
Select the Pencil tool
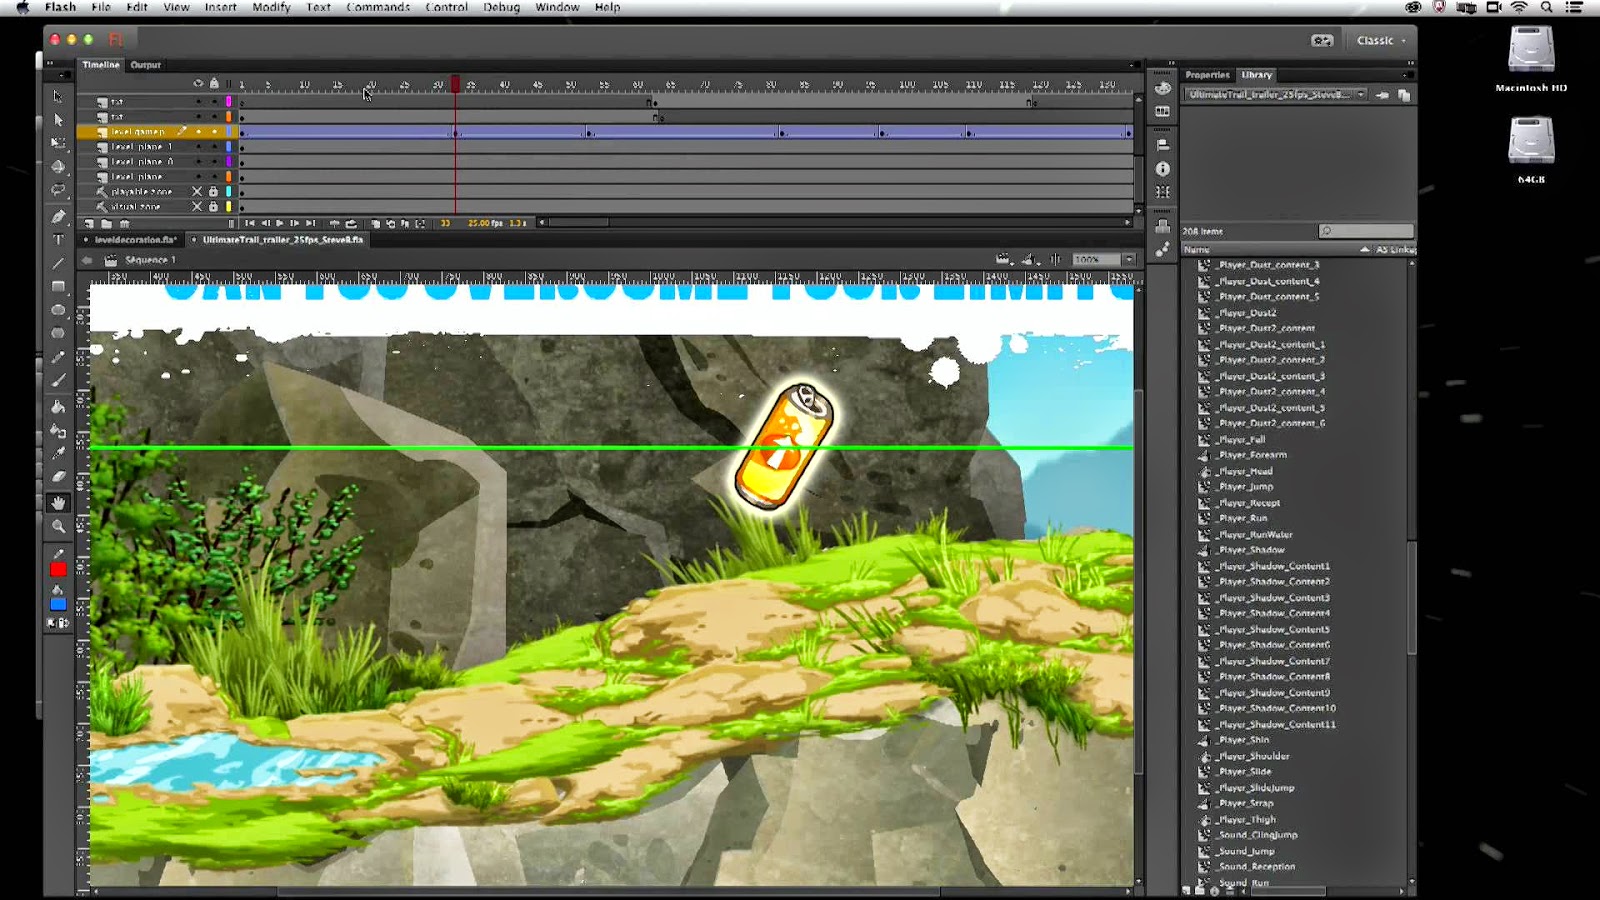point(58,357)
